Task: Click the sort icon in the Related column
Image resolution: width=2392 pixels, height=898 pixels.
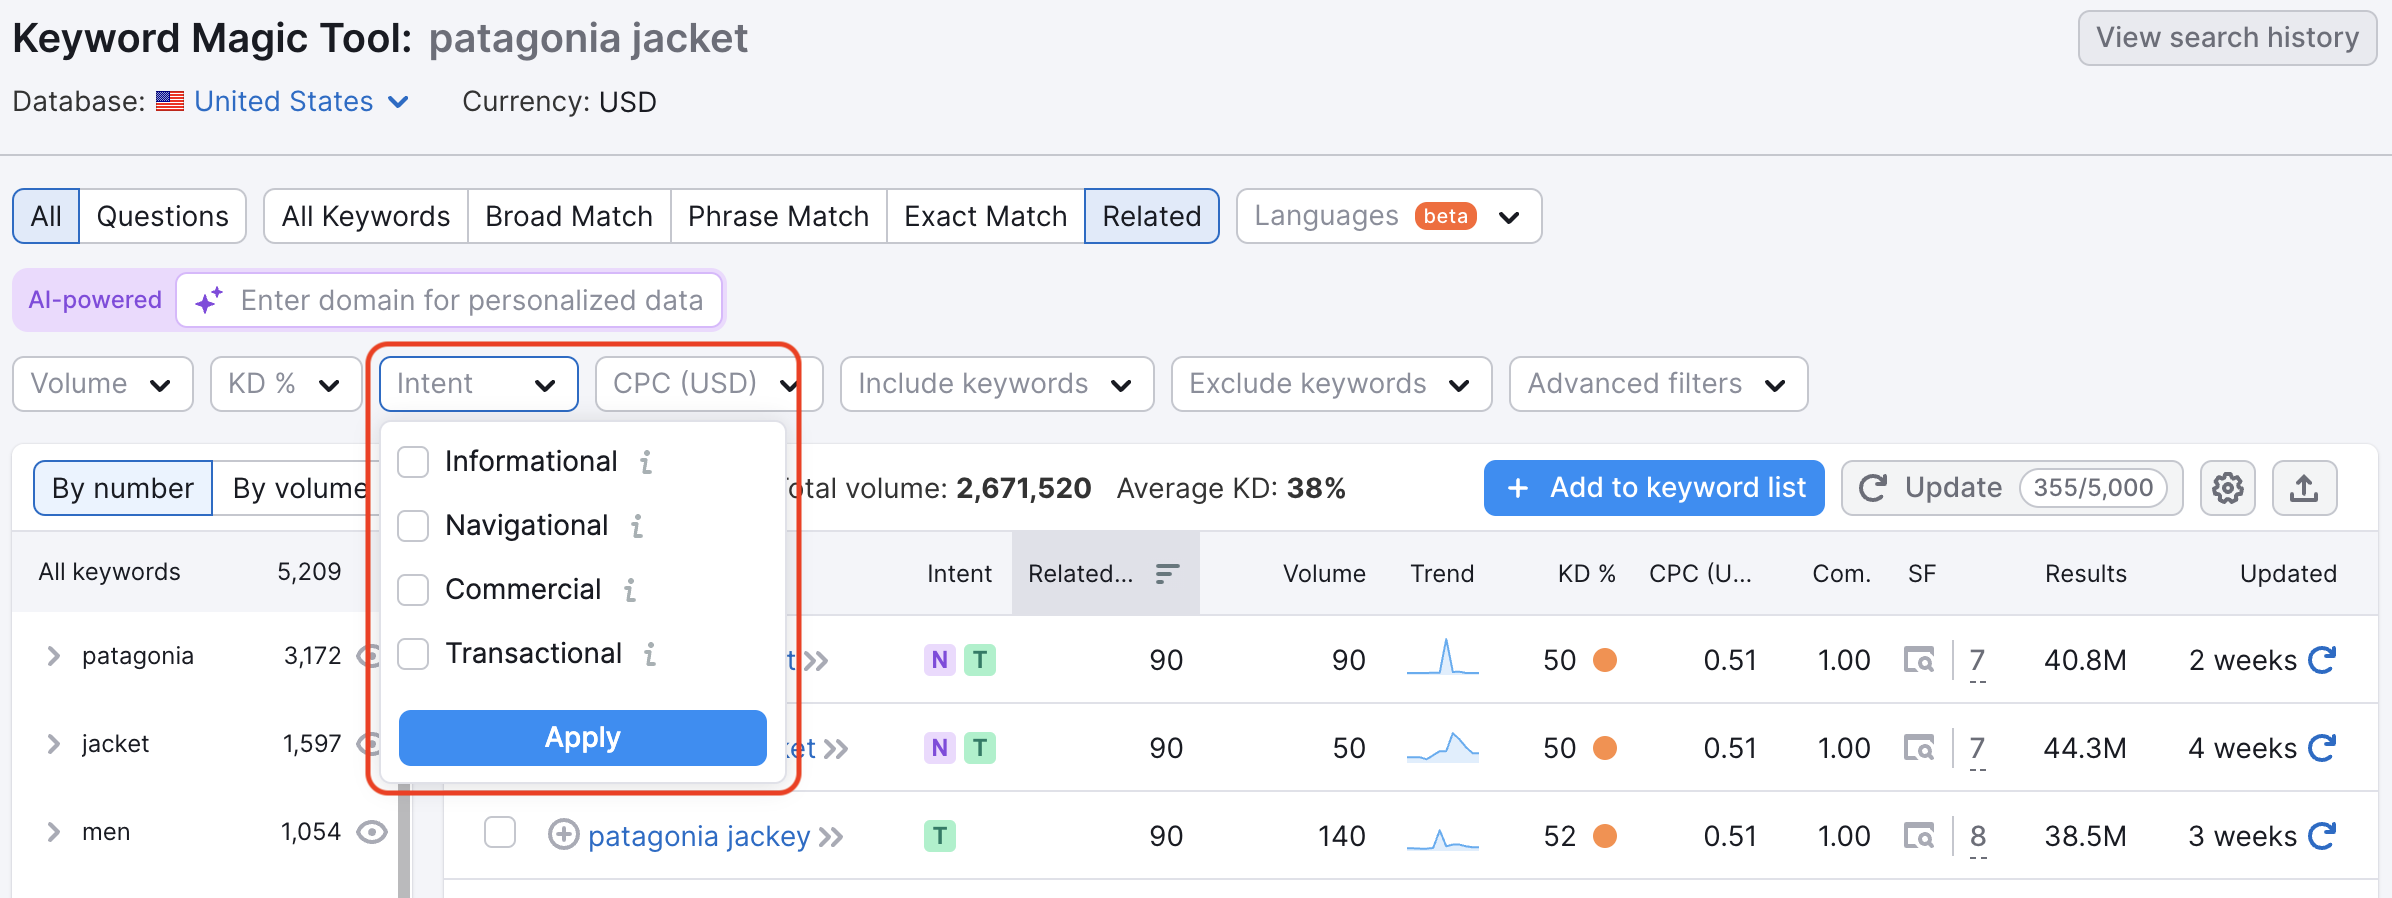Action: tap(1167, 573)
